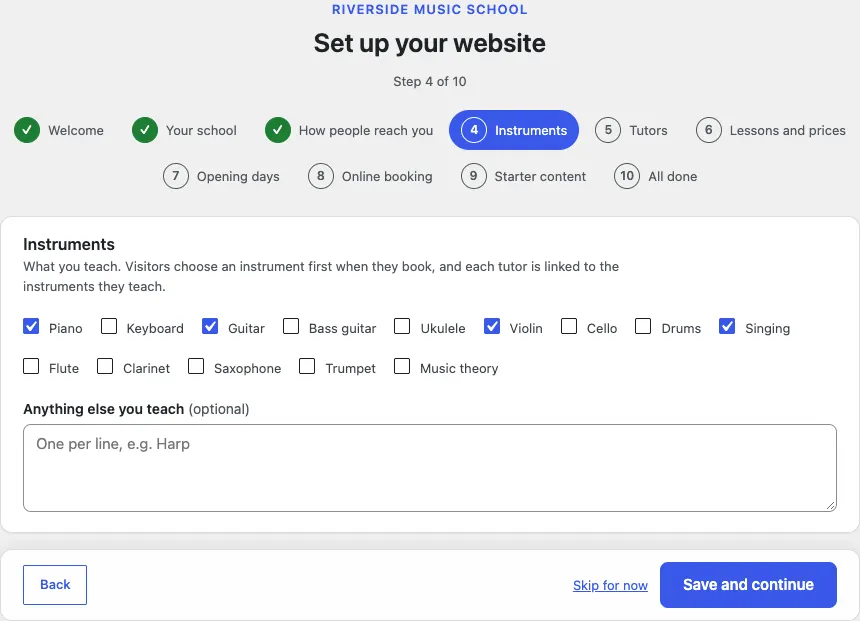Click the step 9 circle for Starter content

(x=473, y=176)
